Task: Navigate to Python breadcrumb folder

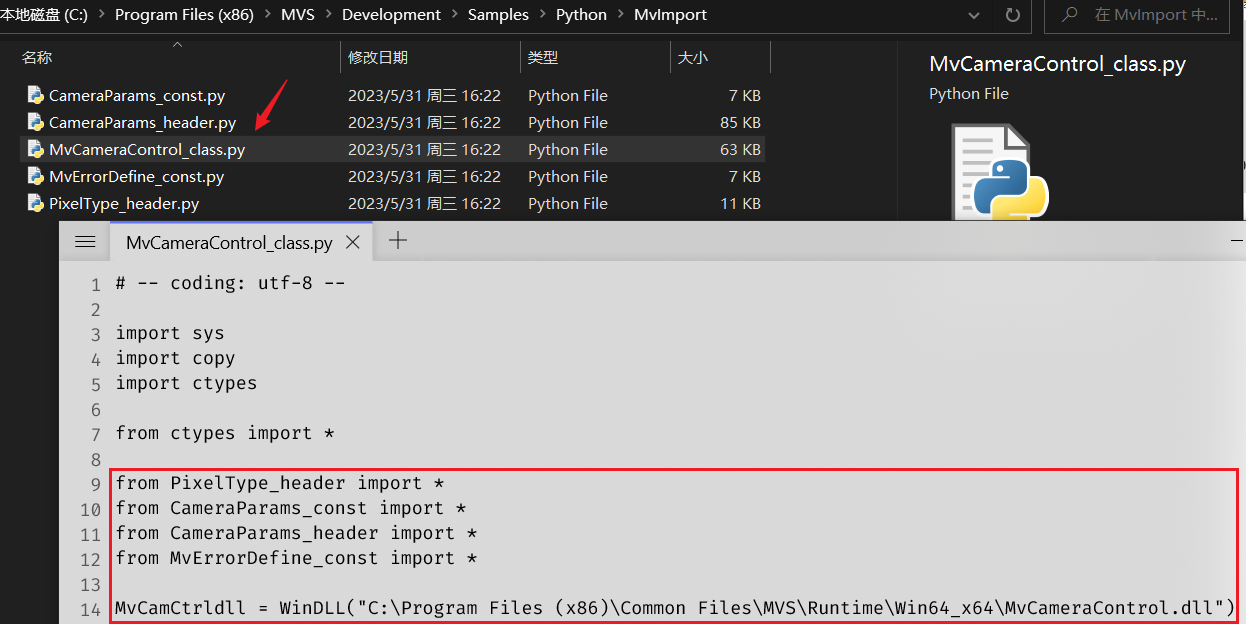Action: (581, 15)
